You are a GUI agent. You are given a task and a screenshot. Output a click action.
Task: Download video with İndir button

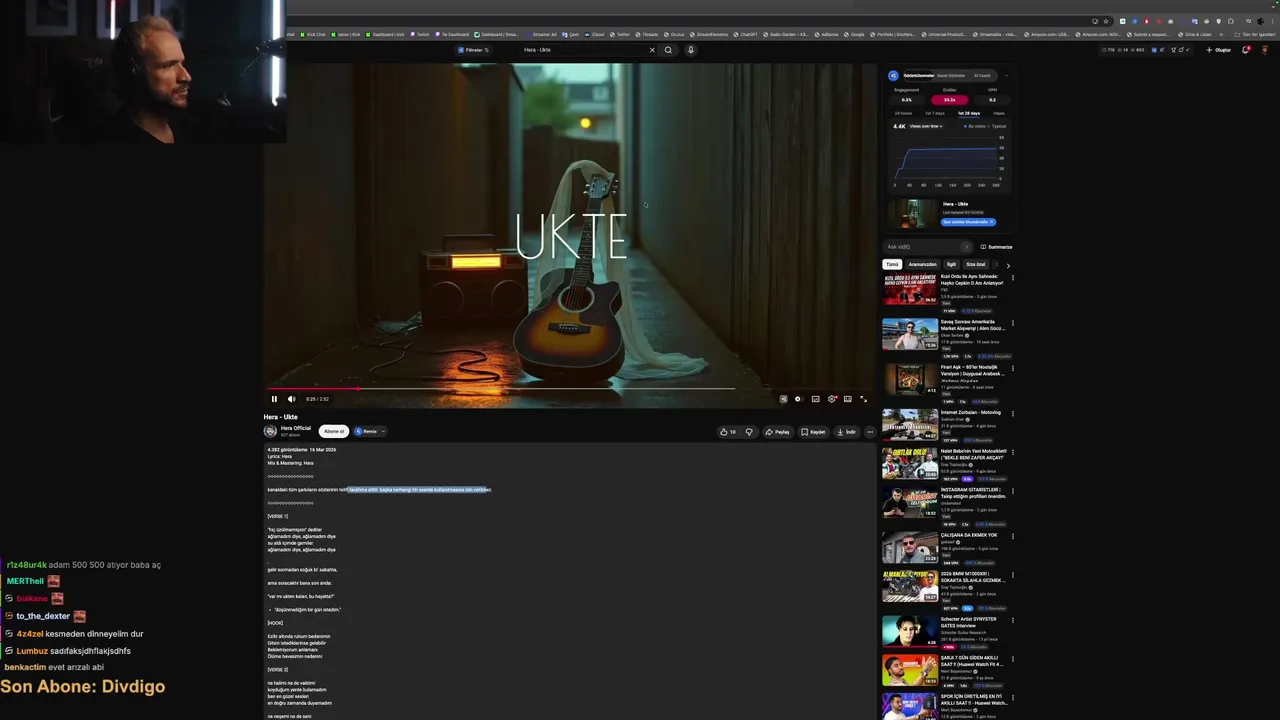846,432
